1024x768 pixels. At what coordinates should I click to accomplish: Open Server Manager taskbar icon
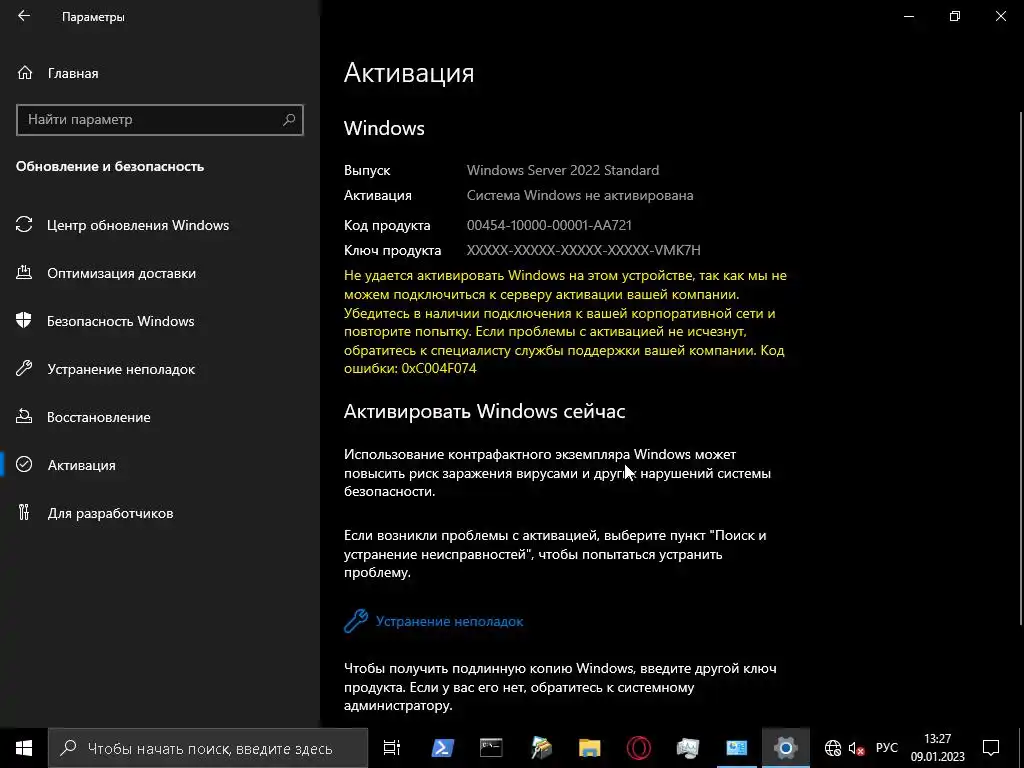click(688, 748)
